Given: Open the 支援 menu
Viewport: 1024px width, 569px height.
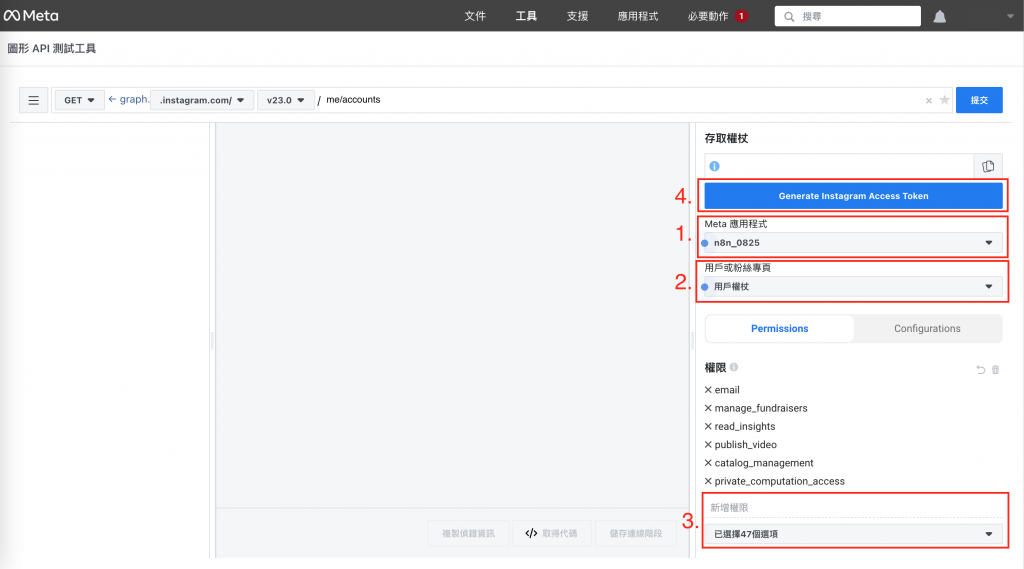Looking at the screenshot, I should pyautogui.click(x=577, y=16).
